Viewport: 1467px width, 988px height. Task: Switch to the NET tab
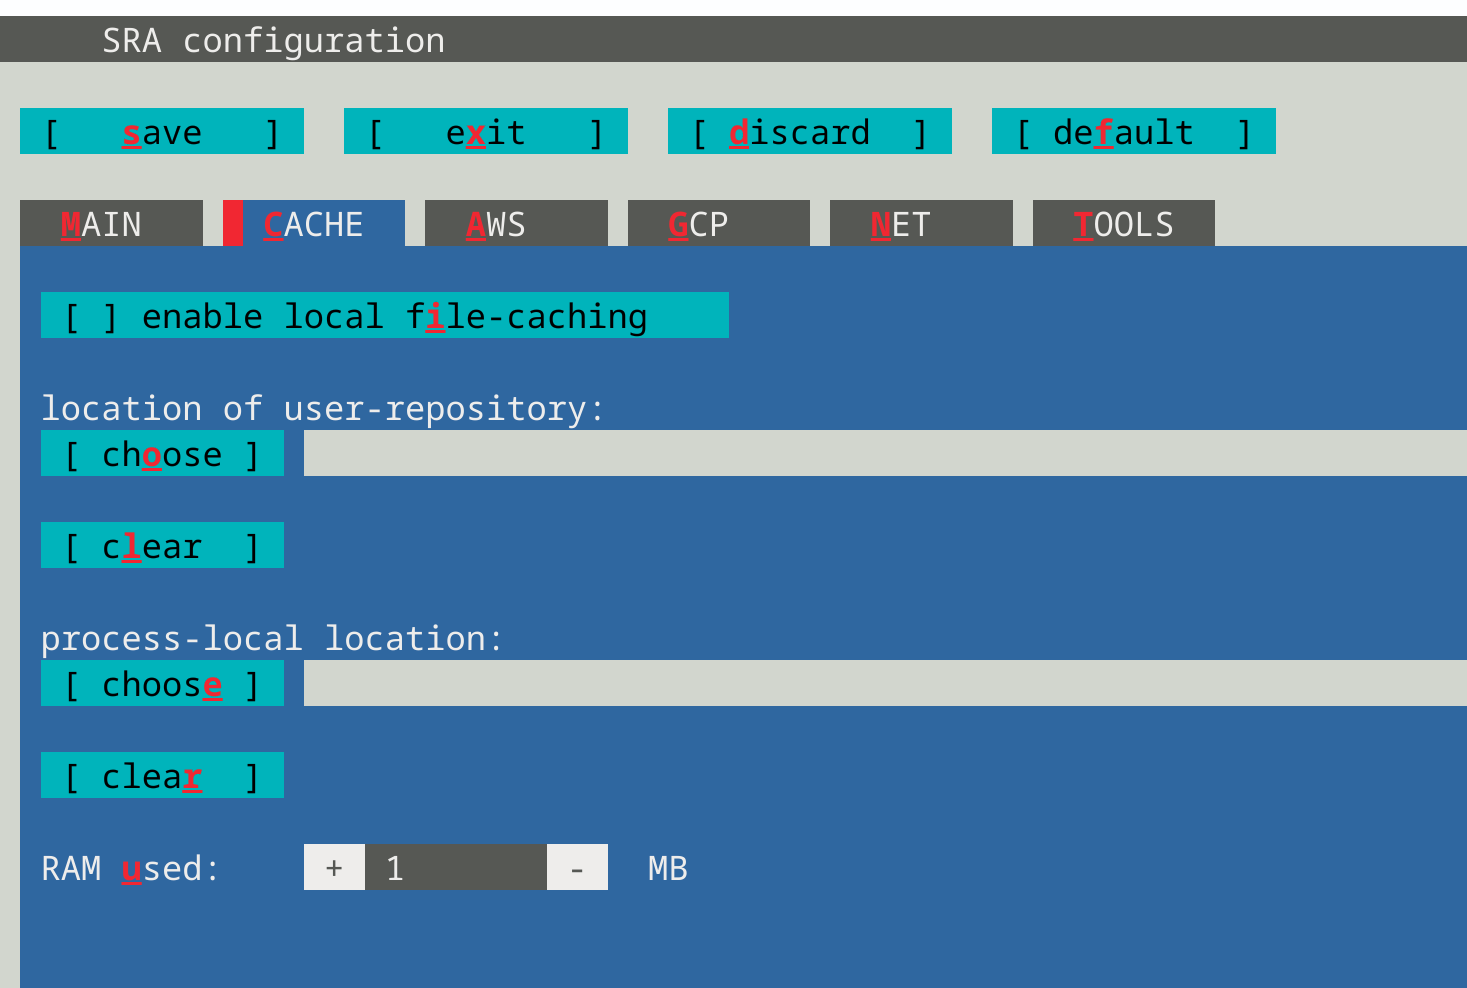(x=920, y=224)
